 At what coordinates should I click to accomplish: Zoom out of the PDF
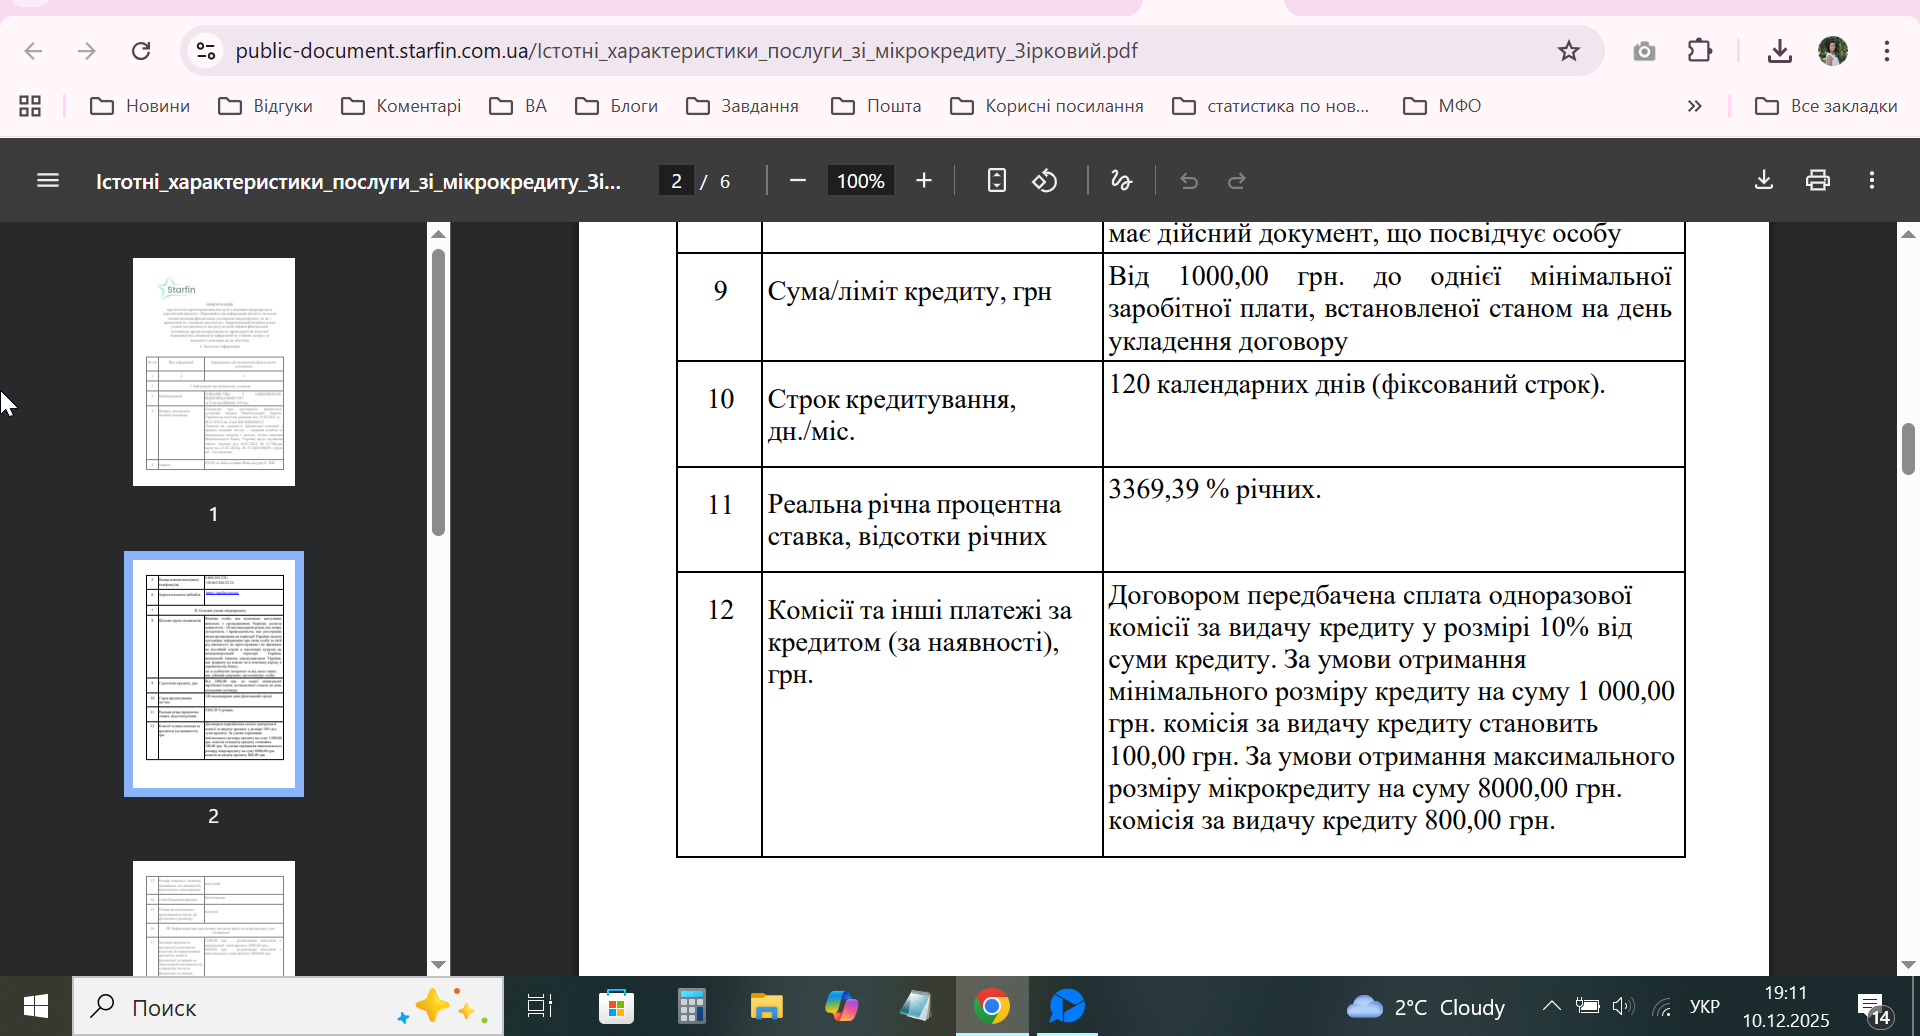[x=797, y=181]
